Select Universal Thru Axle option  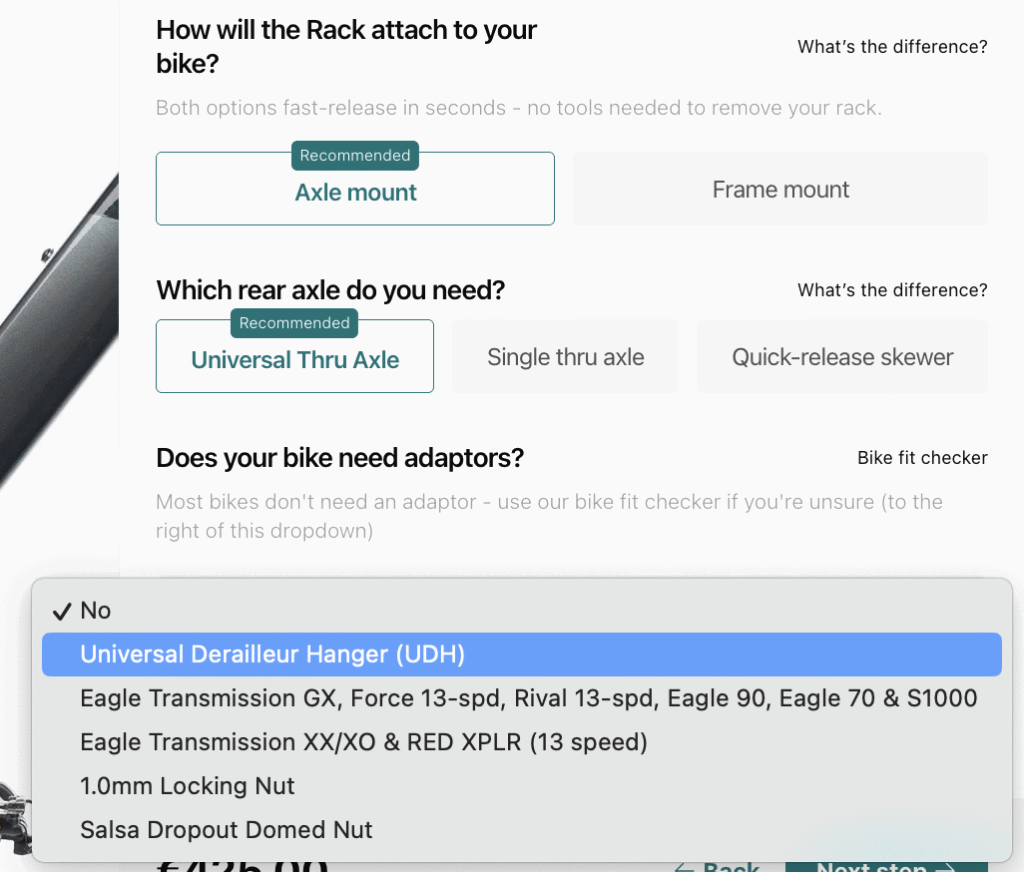coord(295,360)
